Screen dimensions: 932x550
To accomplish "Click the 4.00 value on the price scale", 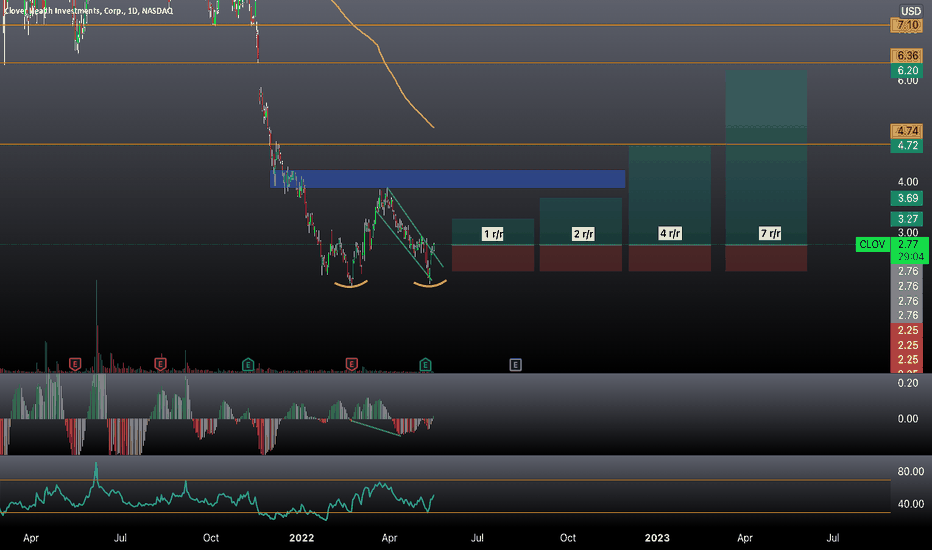I will [x=908, y=182].
